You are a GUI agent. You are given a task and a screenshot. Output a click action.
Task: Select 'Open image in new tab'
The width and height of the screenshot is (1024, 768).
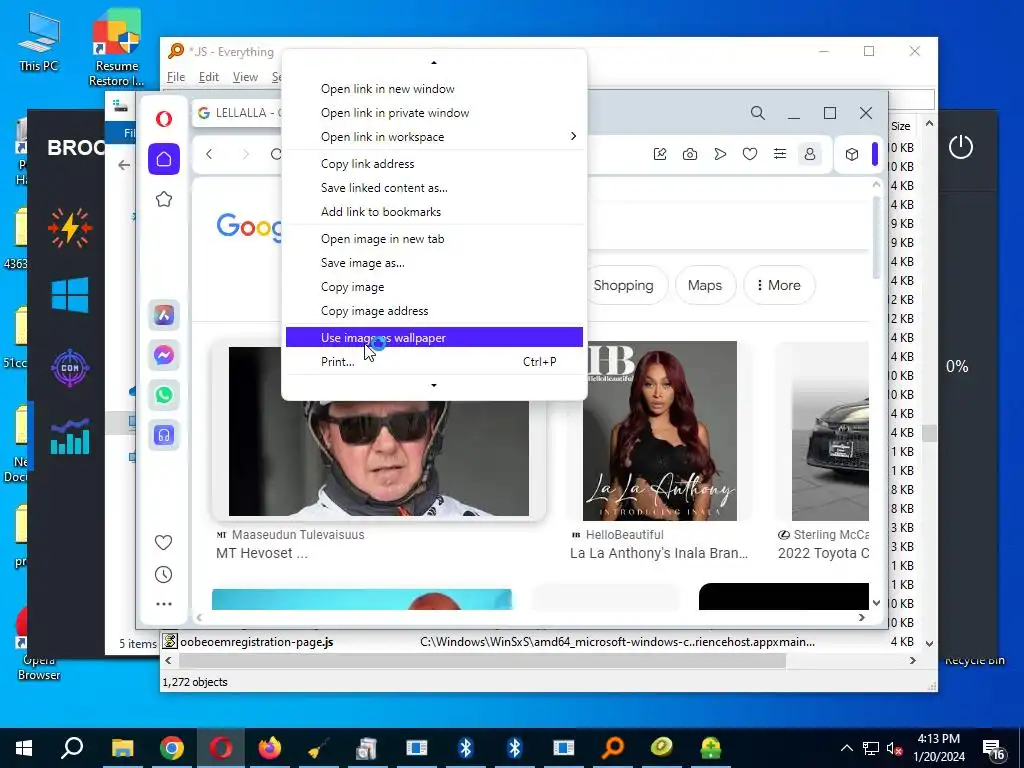click(434, 239)
